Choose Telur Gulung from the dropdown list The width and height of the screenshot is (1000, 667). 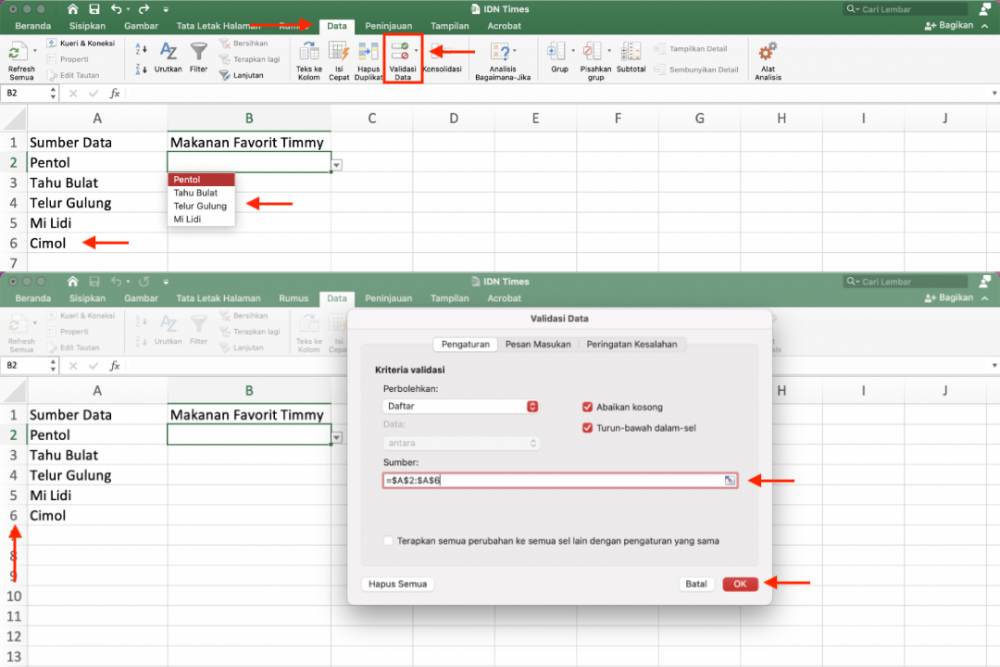click(200, 206)
